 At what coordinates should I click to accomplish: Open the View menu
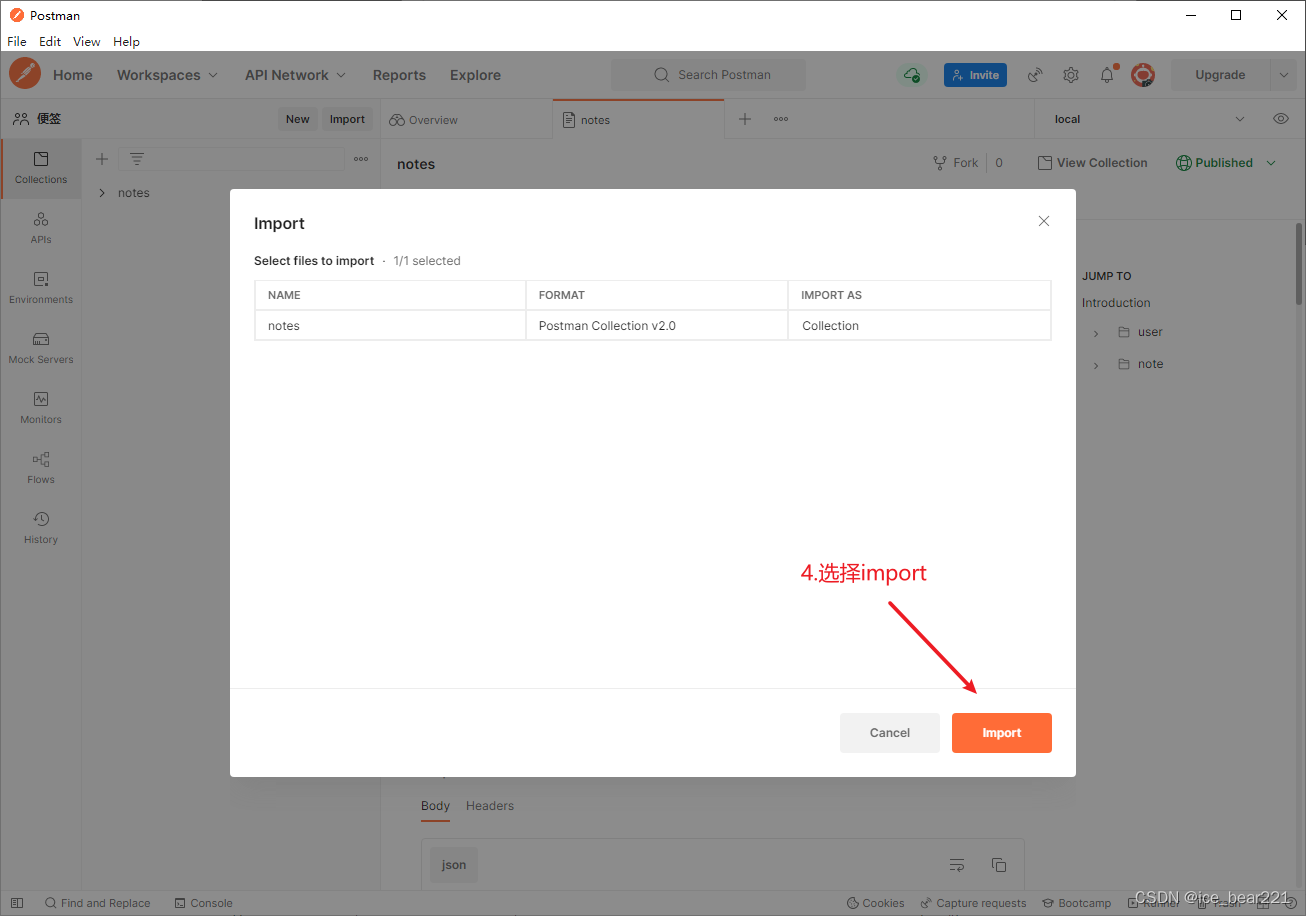tap(87, 42)
